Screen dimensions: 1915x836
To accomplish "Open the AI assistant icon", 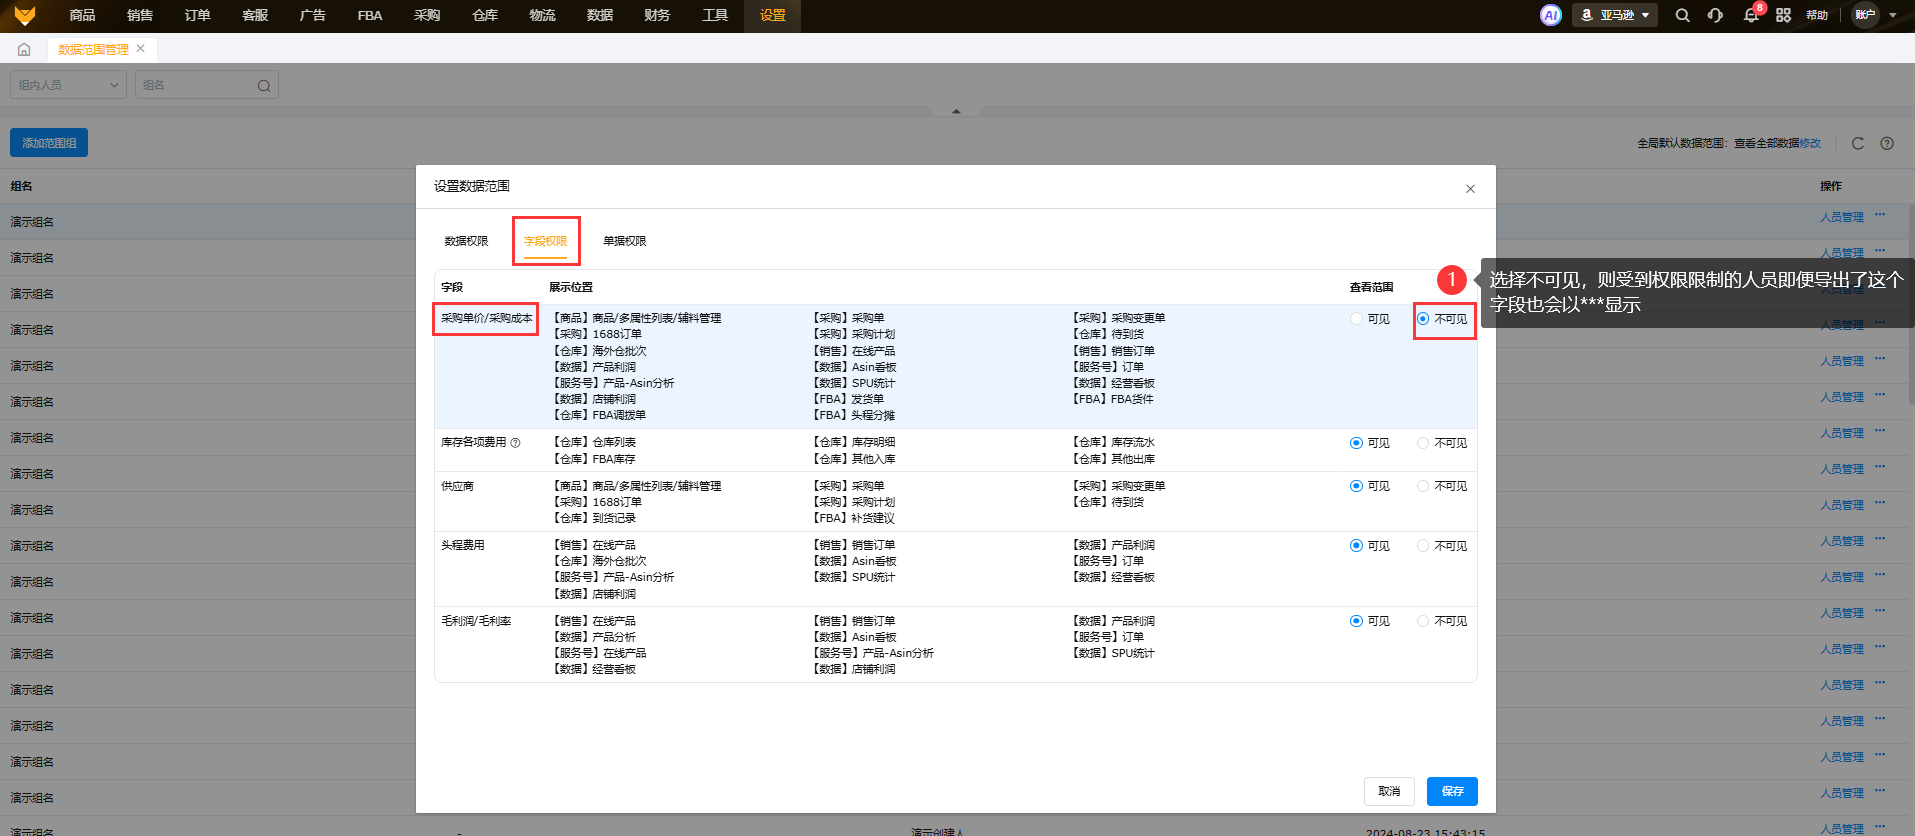I will [1550, 15].
